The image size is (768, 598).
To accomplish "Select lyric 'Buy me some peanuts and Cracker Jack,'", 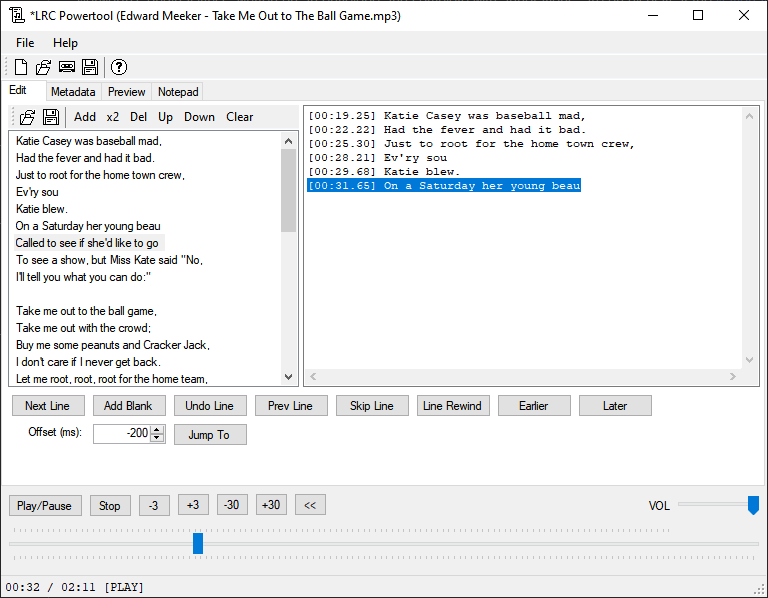I will tap(113, 345).
